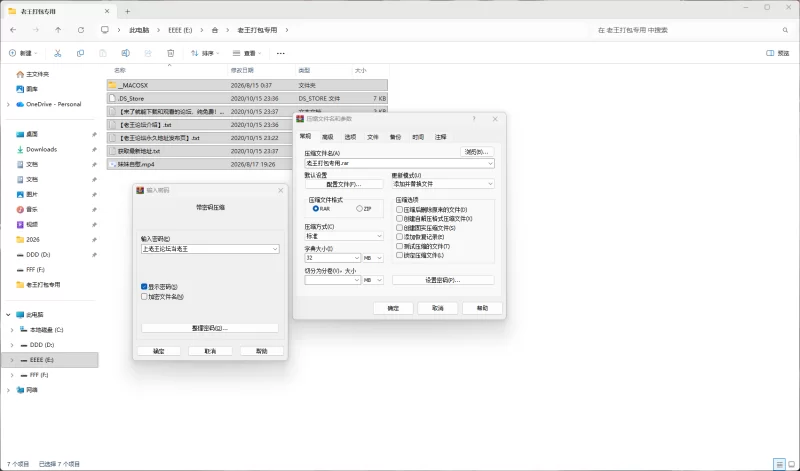
Task: Click 帮助 in the archive dialog
Action: (x=482, y=308)
